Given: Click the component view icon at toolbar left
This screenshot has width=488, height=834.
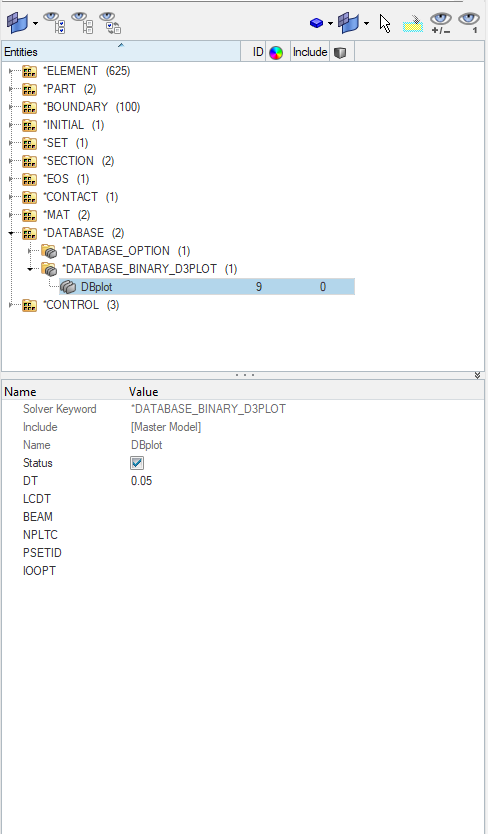Looking at the screenshot, I should (18, 23).
